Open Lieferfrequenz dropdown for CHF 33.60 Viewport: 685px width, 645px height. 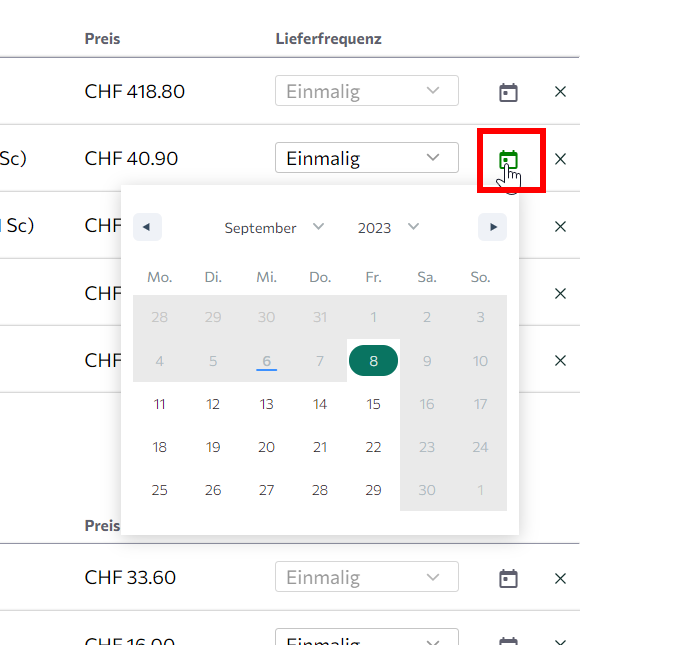[x=366, y=577]
